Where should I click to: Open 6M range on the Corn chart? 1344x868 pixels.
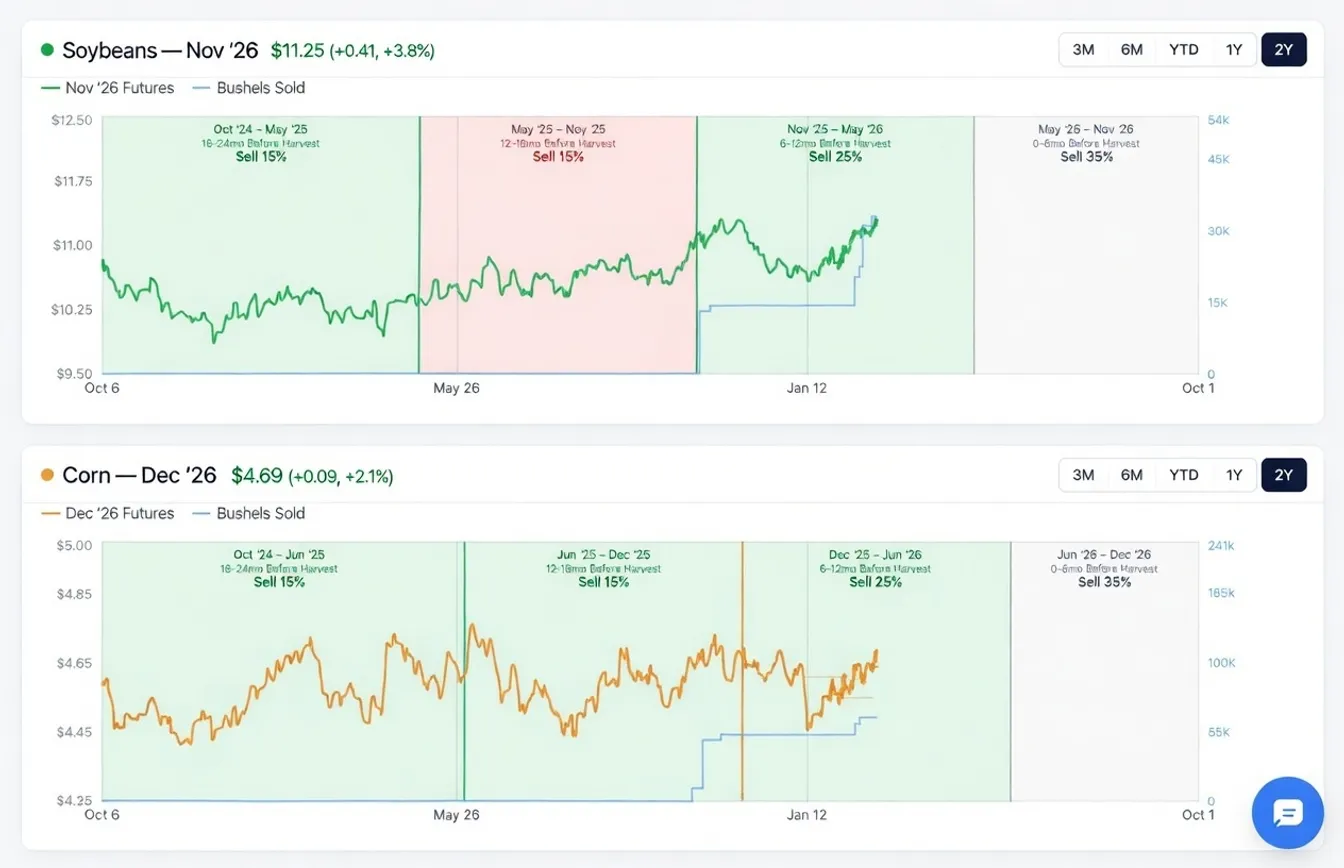tap(1131, 475)
